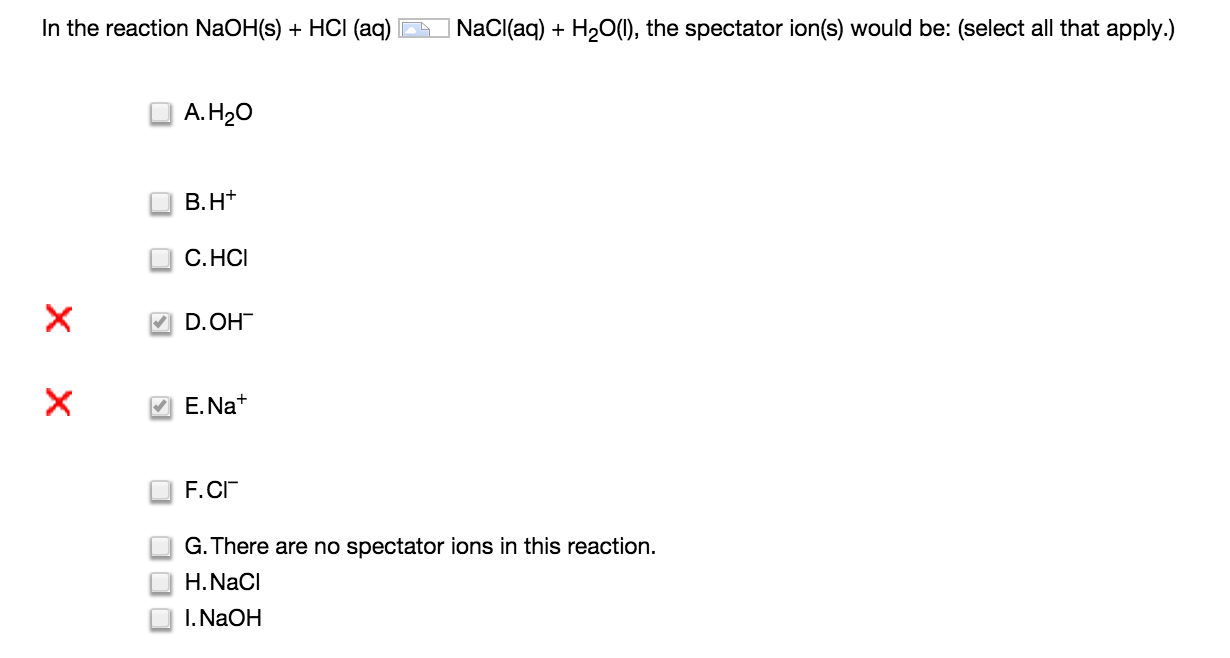Click the broken image icon in the equation
Image resolution: width=1230 pixels, height=658 pixels.
tap(424, 31)
